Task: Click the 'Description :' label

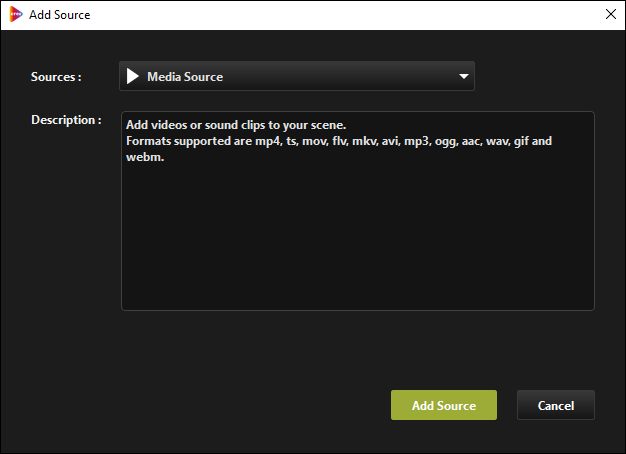Action: [66, 120]
